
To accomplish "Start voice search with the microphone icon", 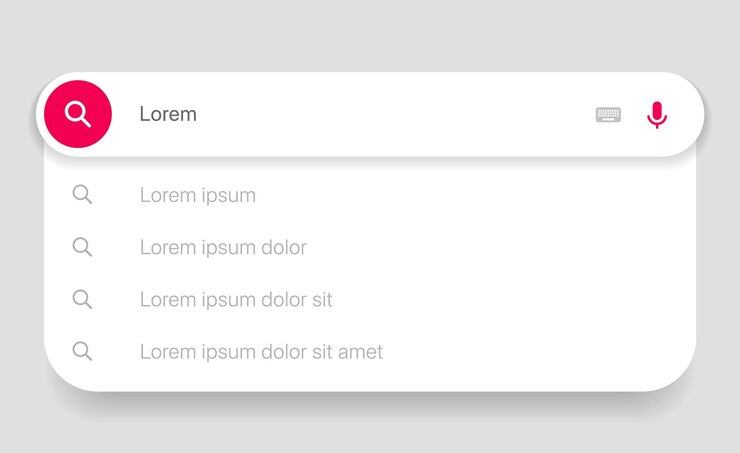I will pos(657,115).
